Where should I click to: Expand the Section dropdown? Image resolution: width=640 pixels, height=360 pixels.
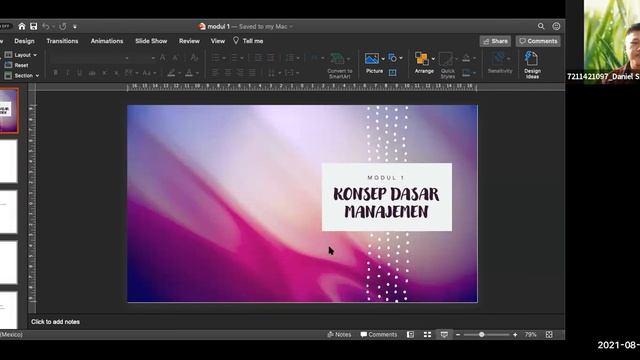point(22,76)
